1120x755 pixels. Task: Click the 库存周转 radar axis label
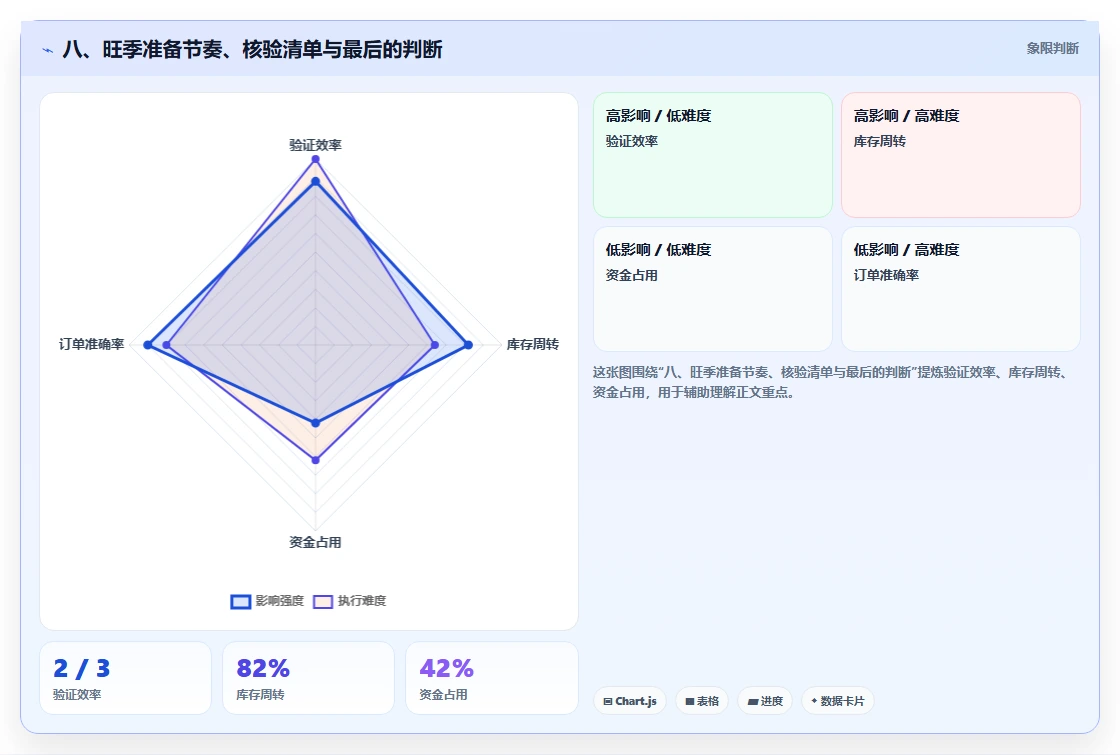(x=532, y=344)
